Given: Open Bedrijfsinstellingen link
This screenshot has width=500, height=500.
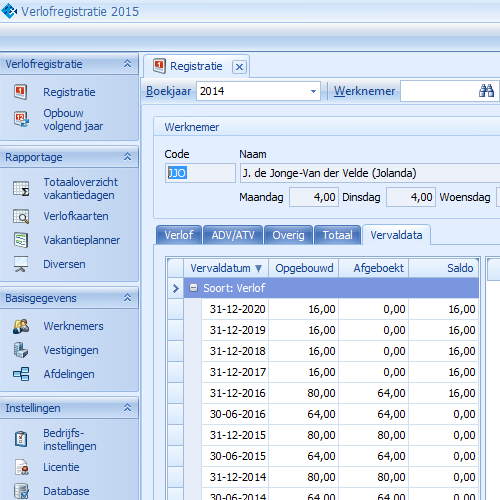Looking at the screenshot, I should coord(70,439).
